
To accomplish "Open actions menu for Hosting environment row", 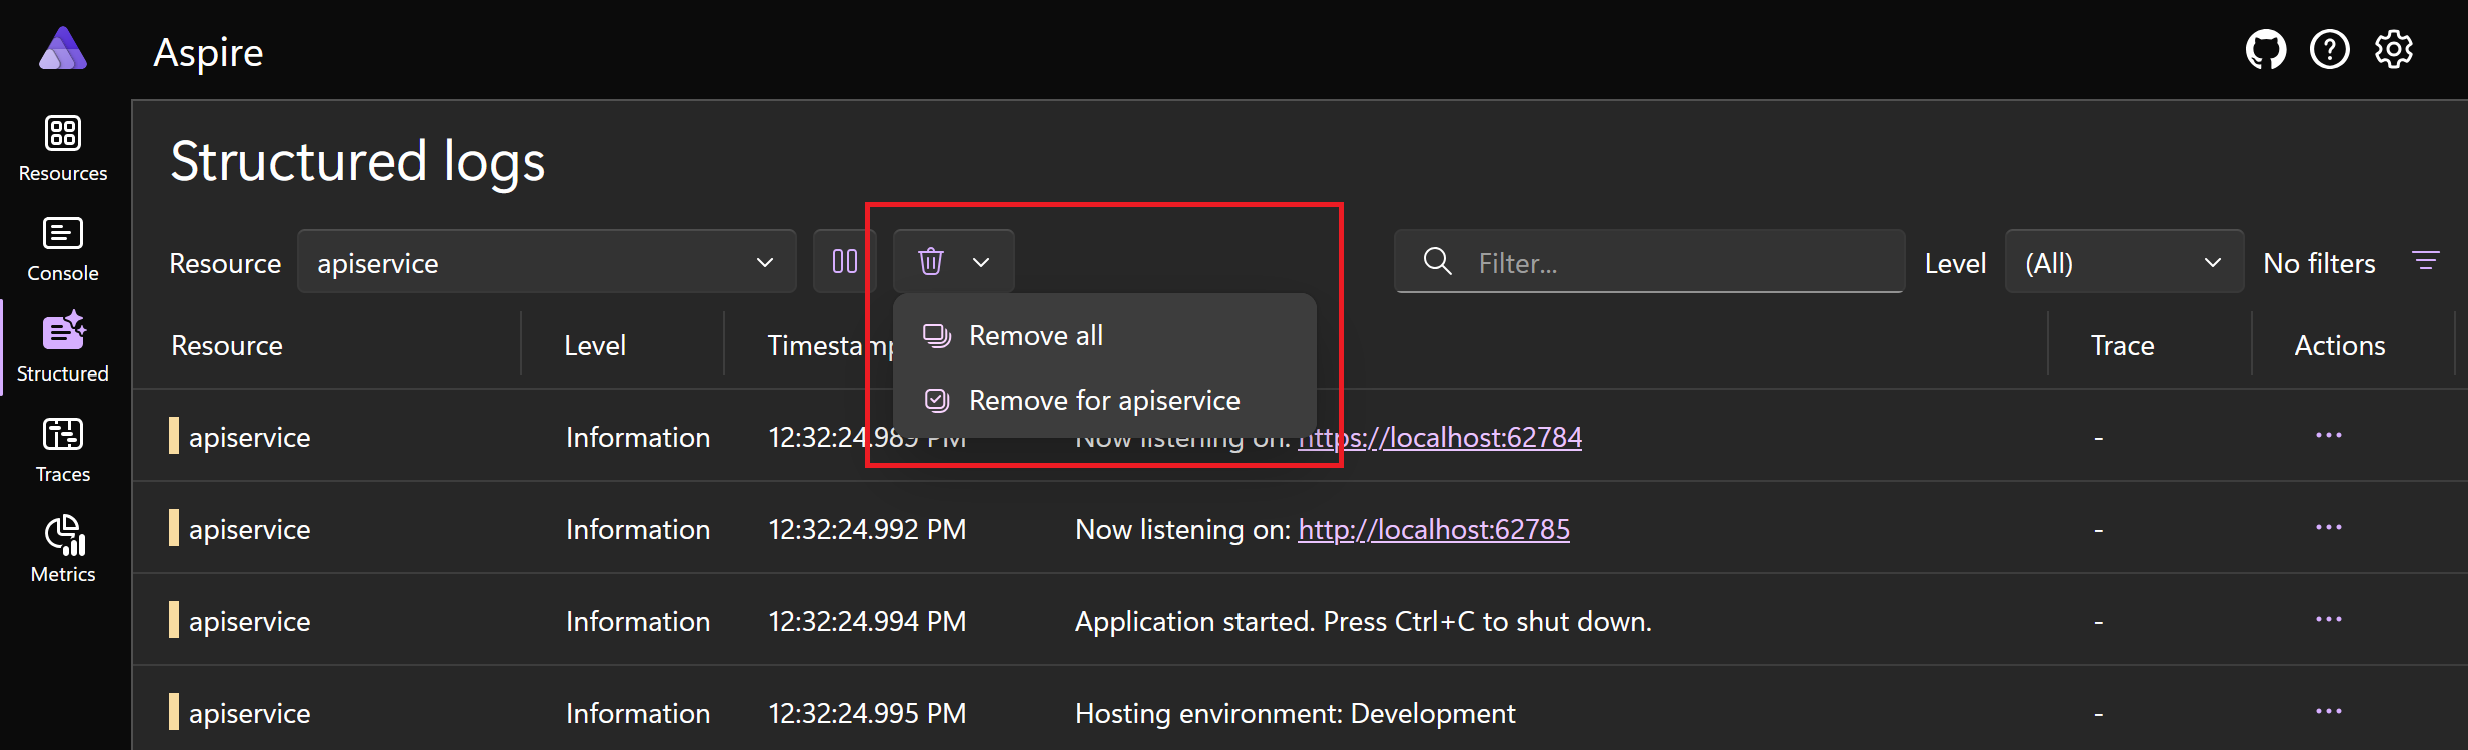I will coord(2329,712).
